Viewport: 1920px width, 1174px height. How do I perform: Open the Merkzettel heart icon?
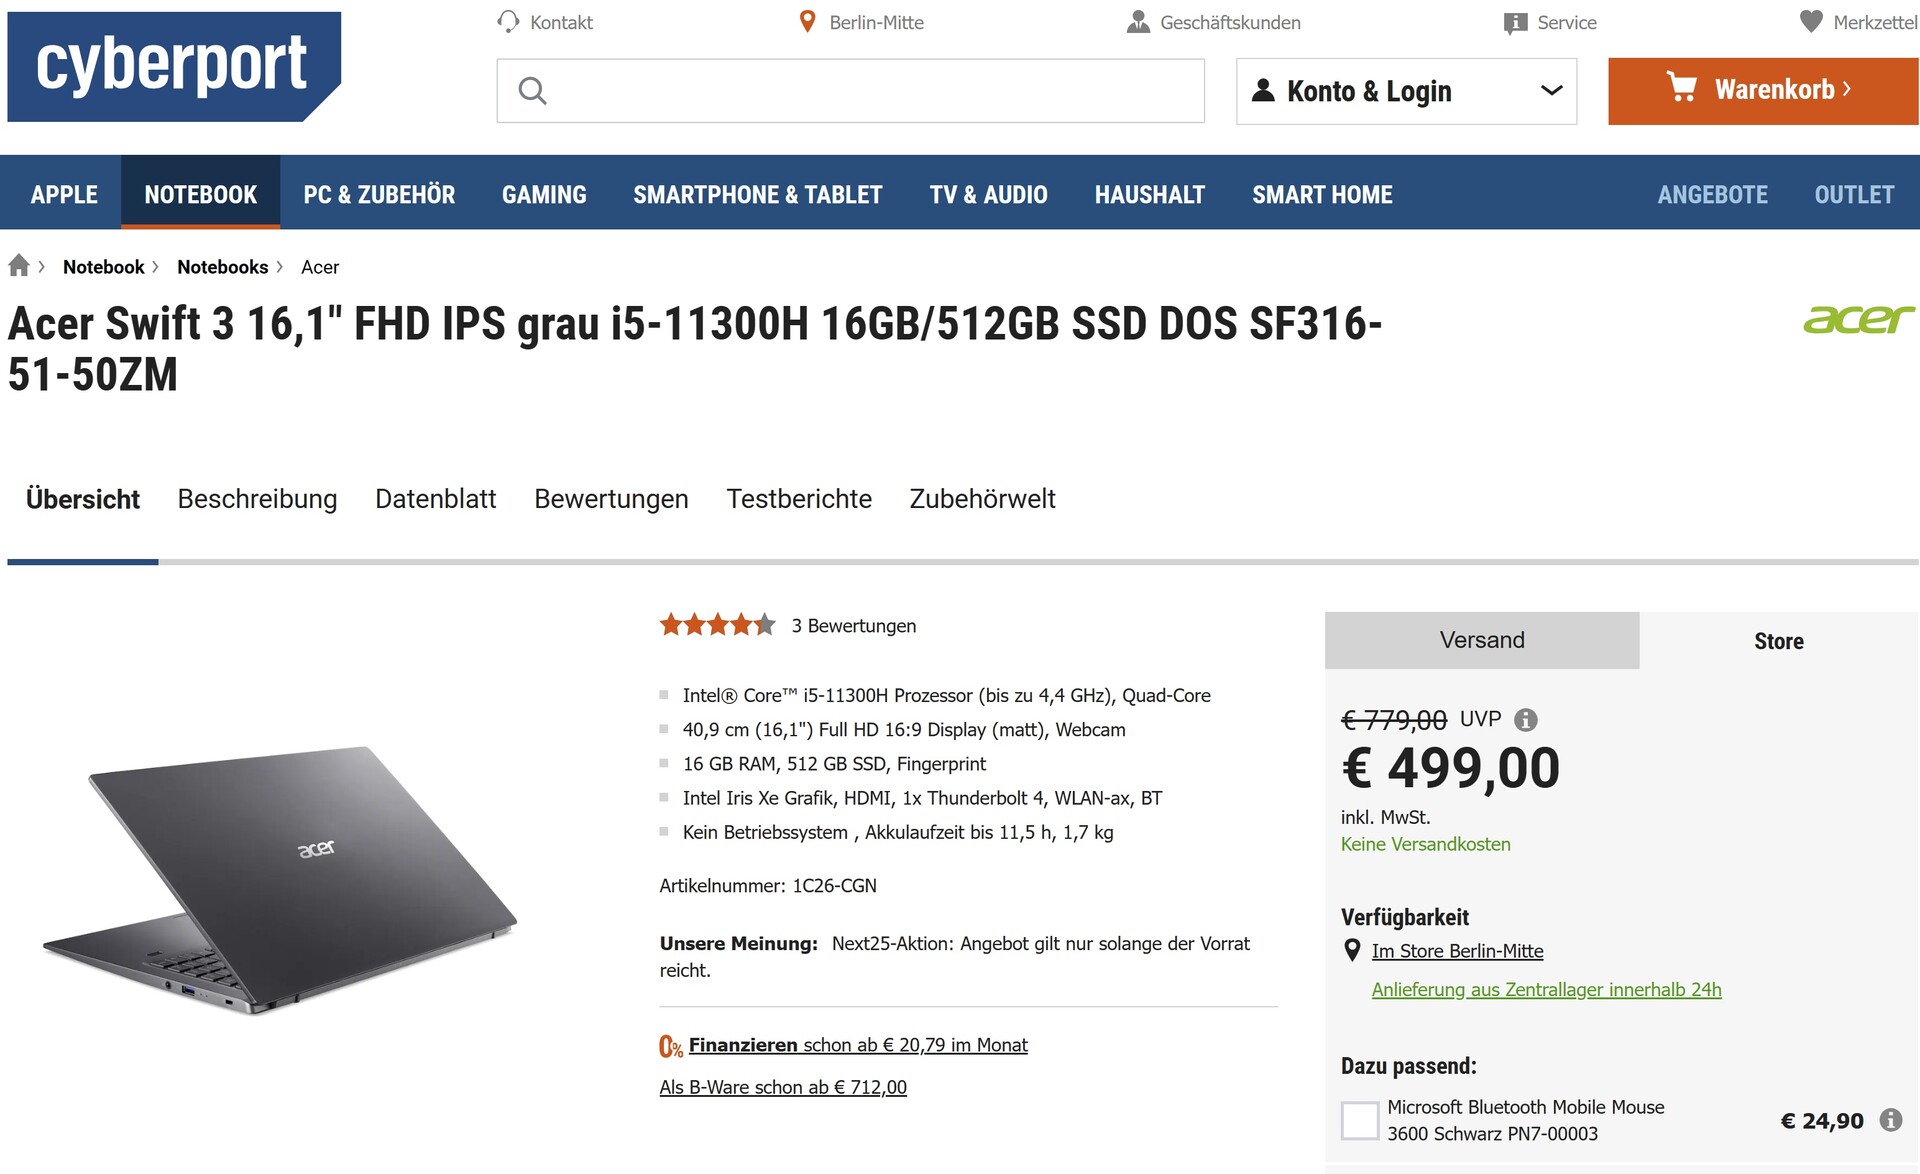1811,22
